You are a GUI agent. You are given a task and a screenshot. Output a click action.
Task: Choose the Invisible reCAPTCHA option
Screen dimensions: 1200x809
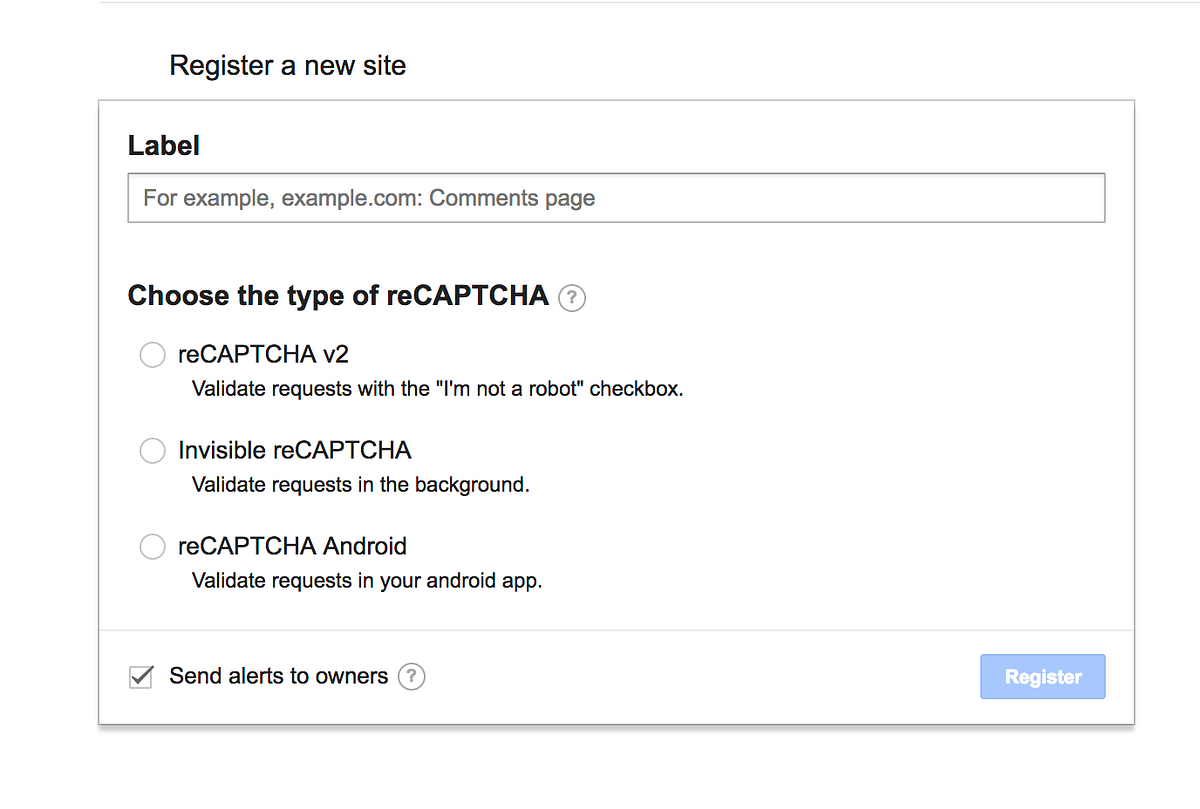pos(152,450)
